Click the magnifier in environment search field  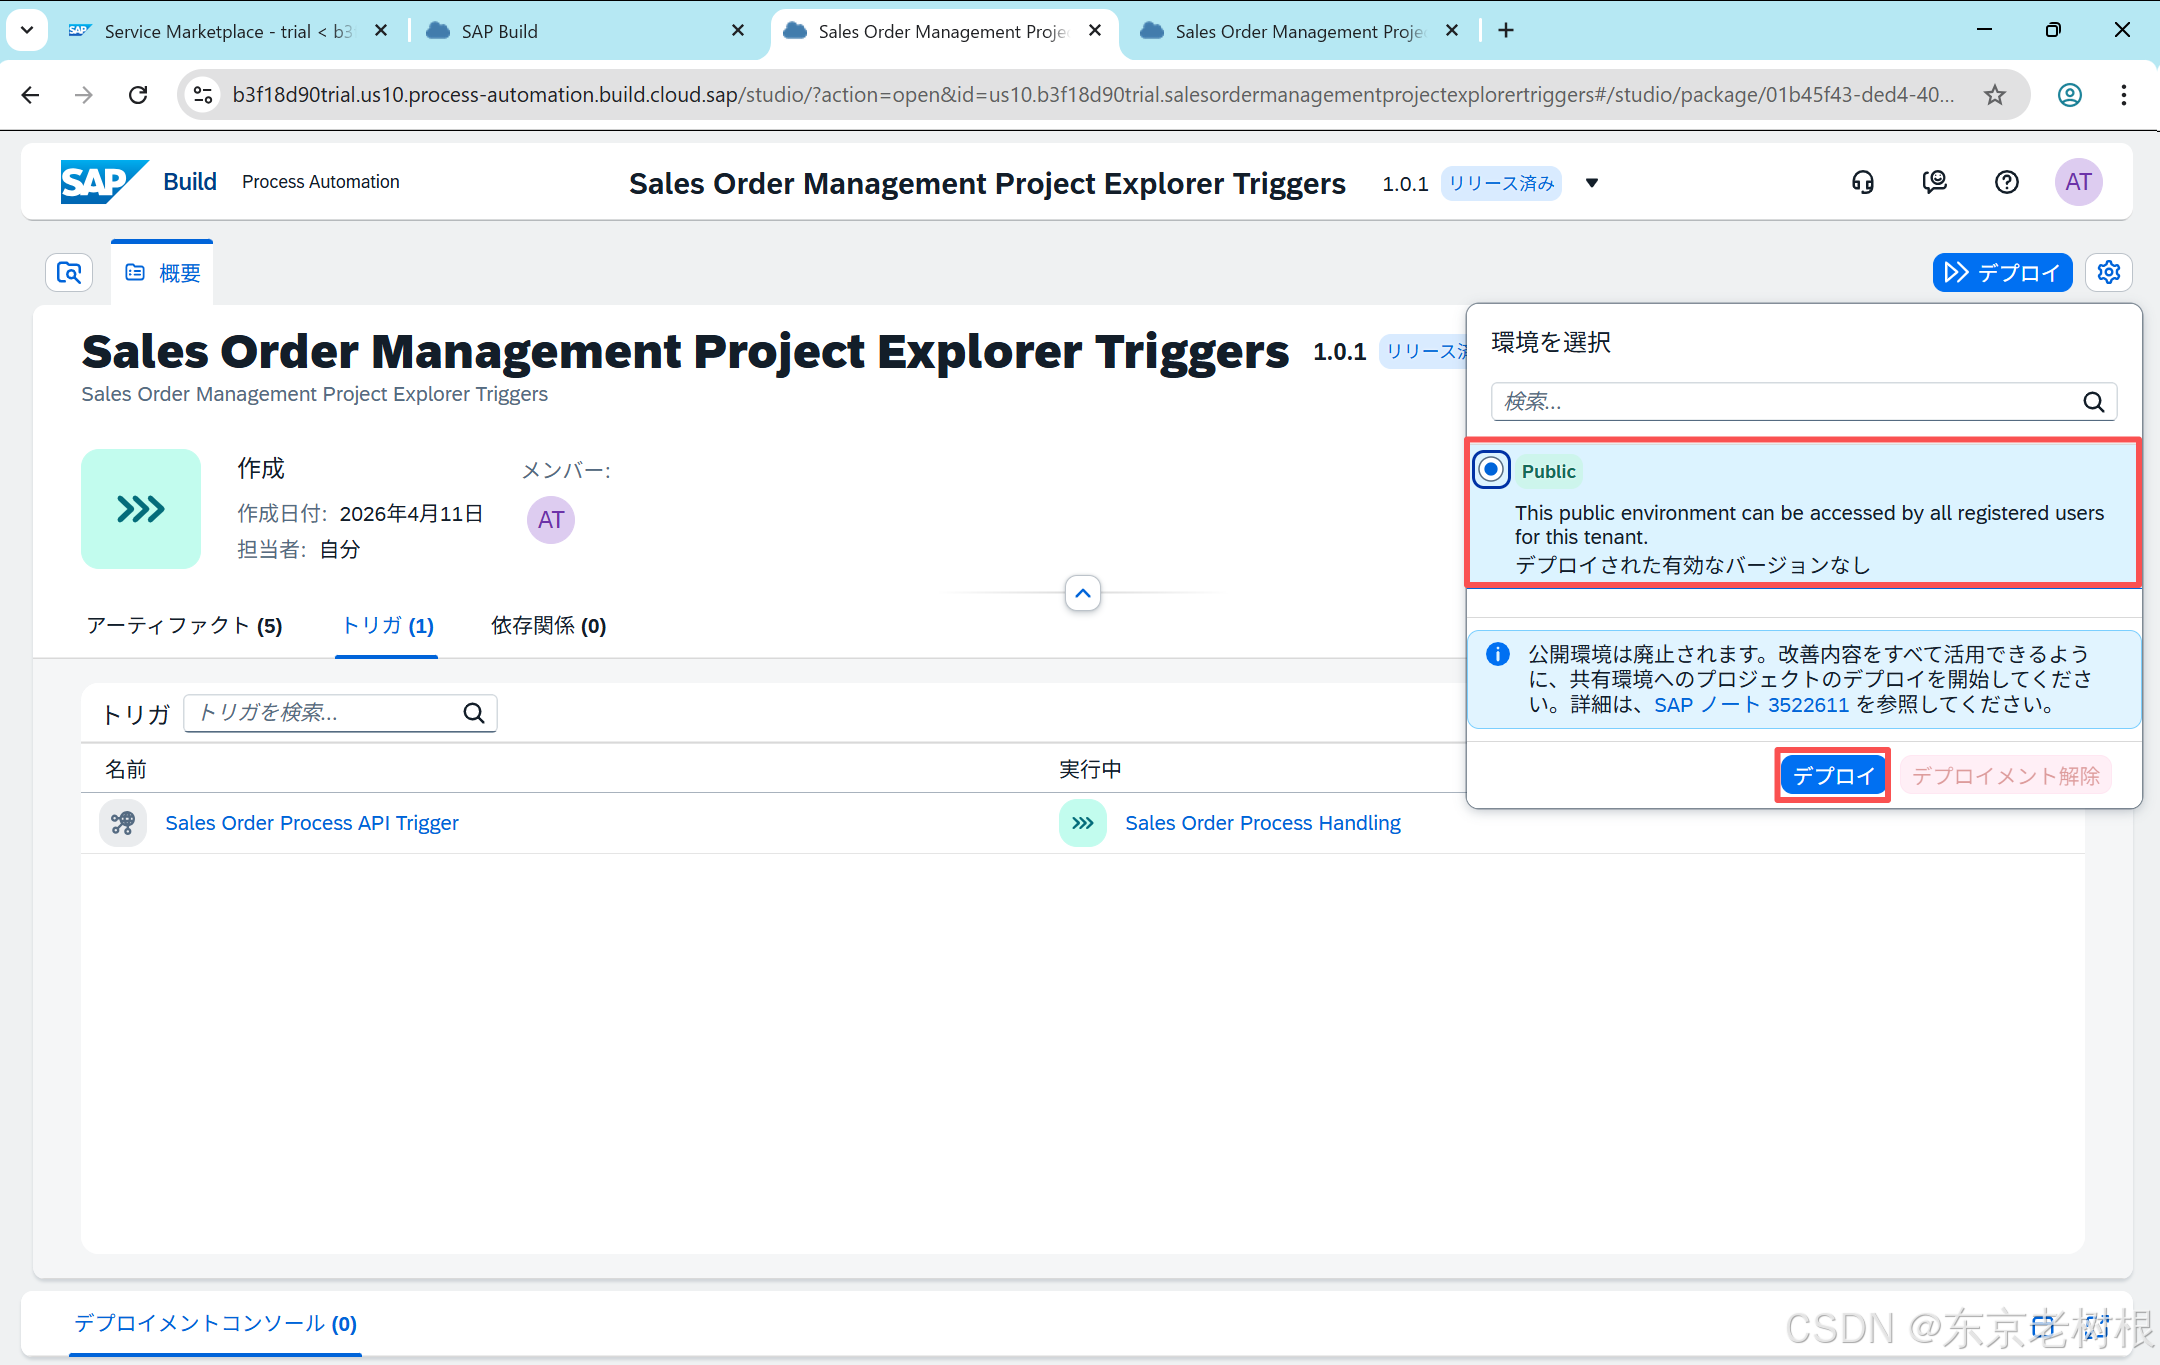coord(2093,402)
